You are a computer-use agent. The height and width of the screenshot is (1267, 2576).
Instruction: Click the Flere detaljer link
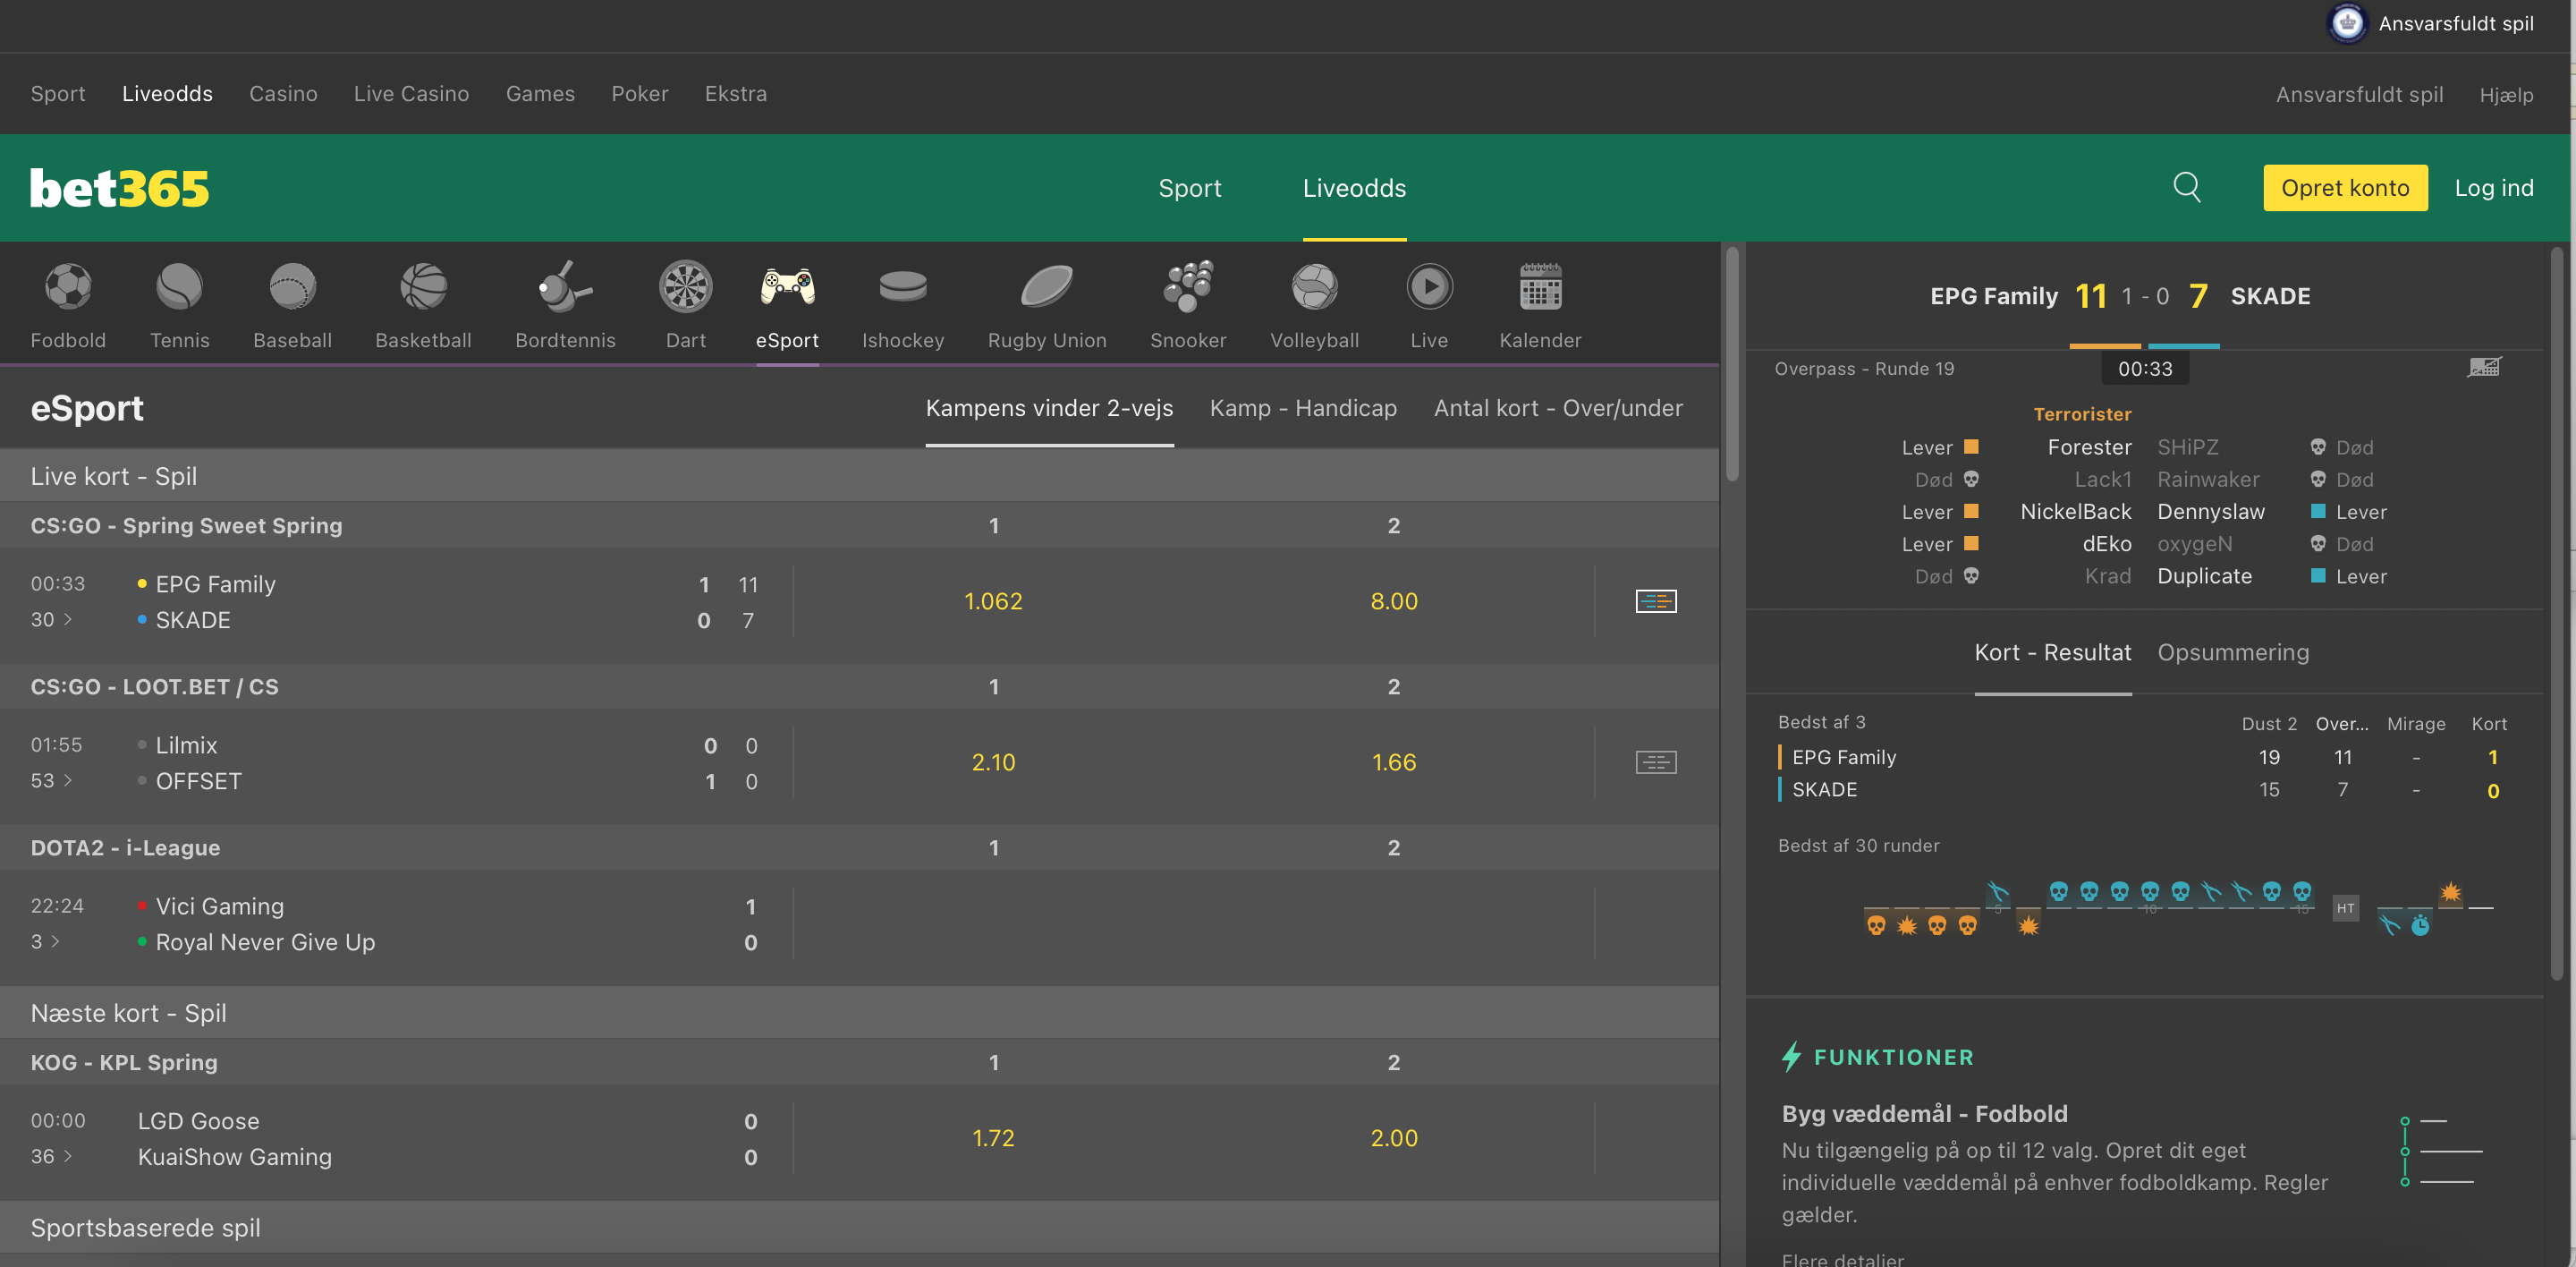(x=1843, y=1258)
